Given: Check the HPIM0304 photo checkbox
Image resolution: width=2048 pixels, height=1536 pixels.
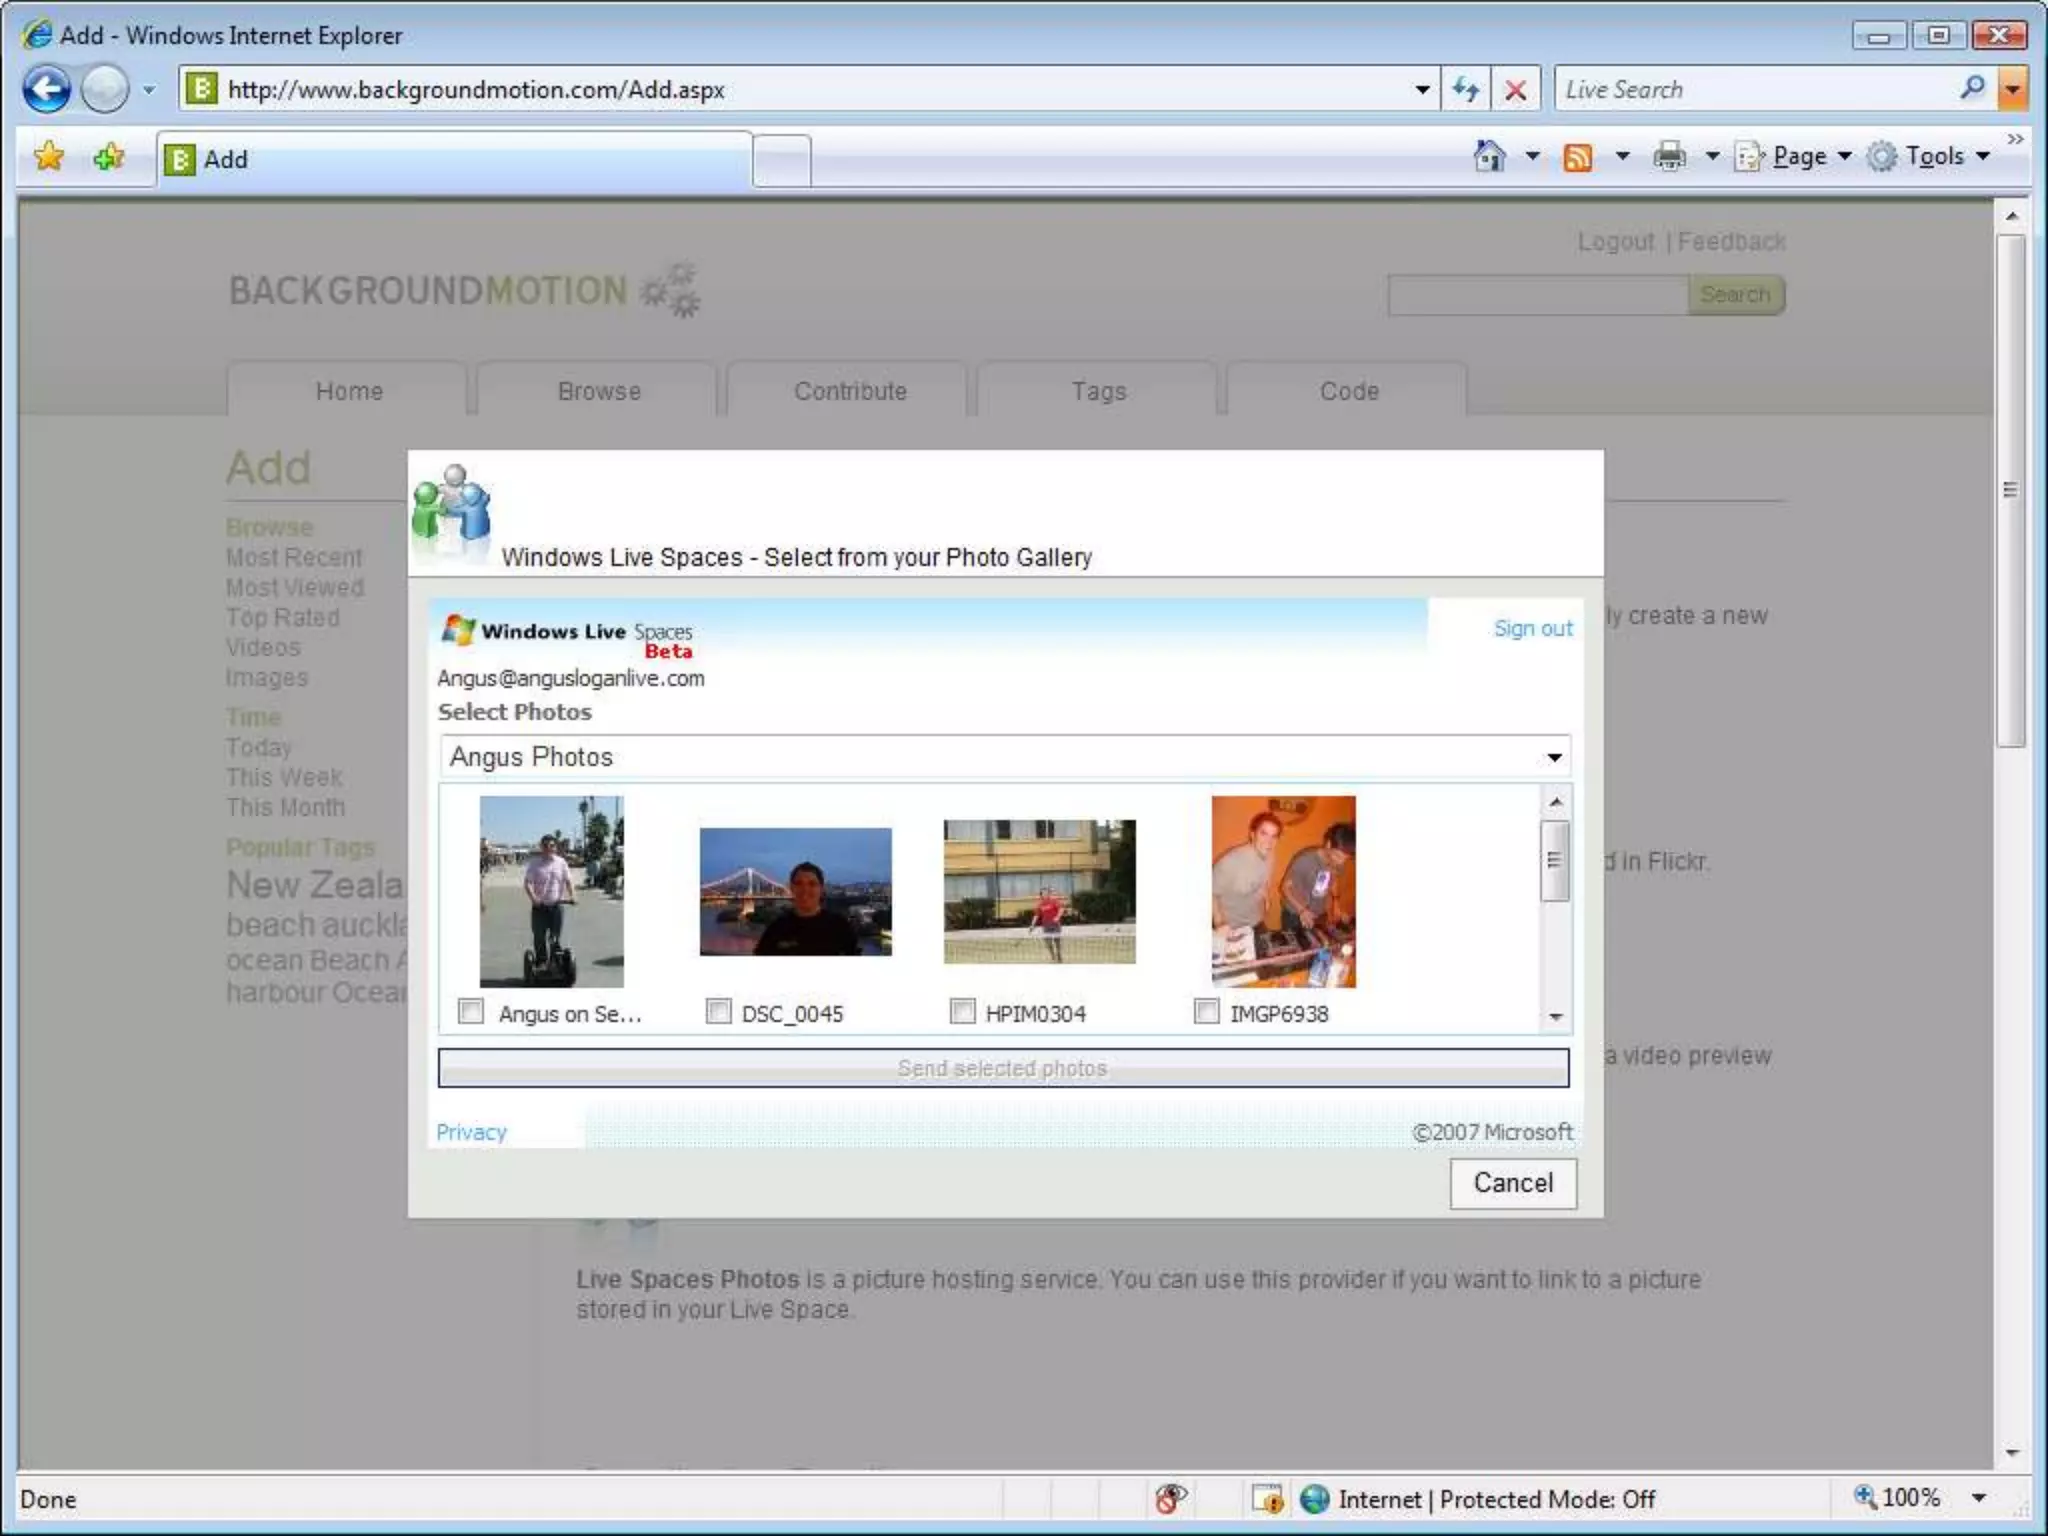Looking at the screenshot, I should (962, 1011).
